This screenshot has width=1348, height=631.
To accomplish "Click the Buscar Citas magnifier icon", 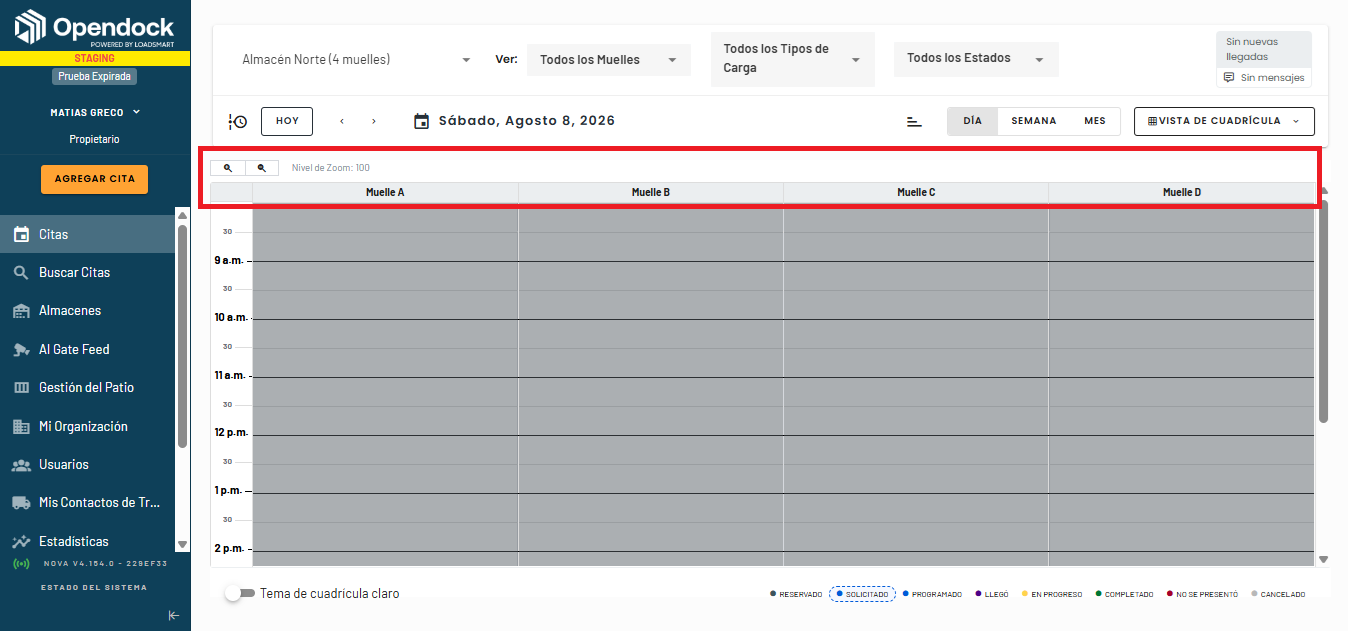I will (x=21, y=272).
